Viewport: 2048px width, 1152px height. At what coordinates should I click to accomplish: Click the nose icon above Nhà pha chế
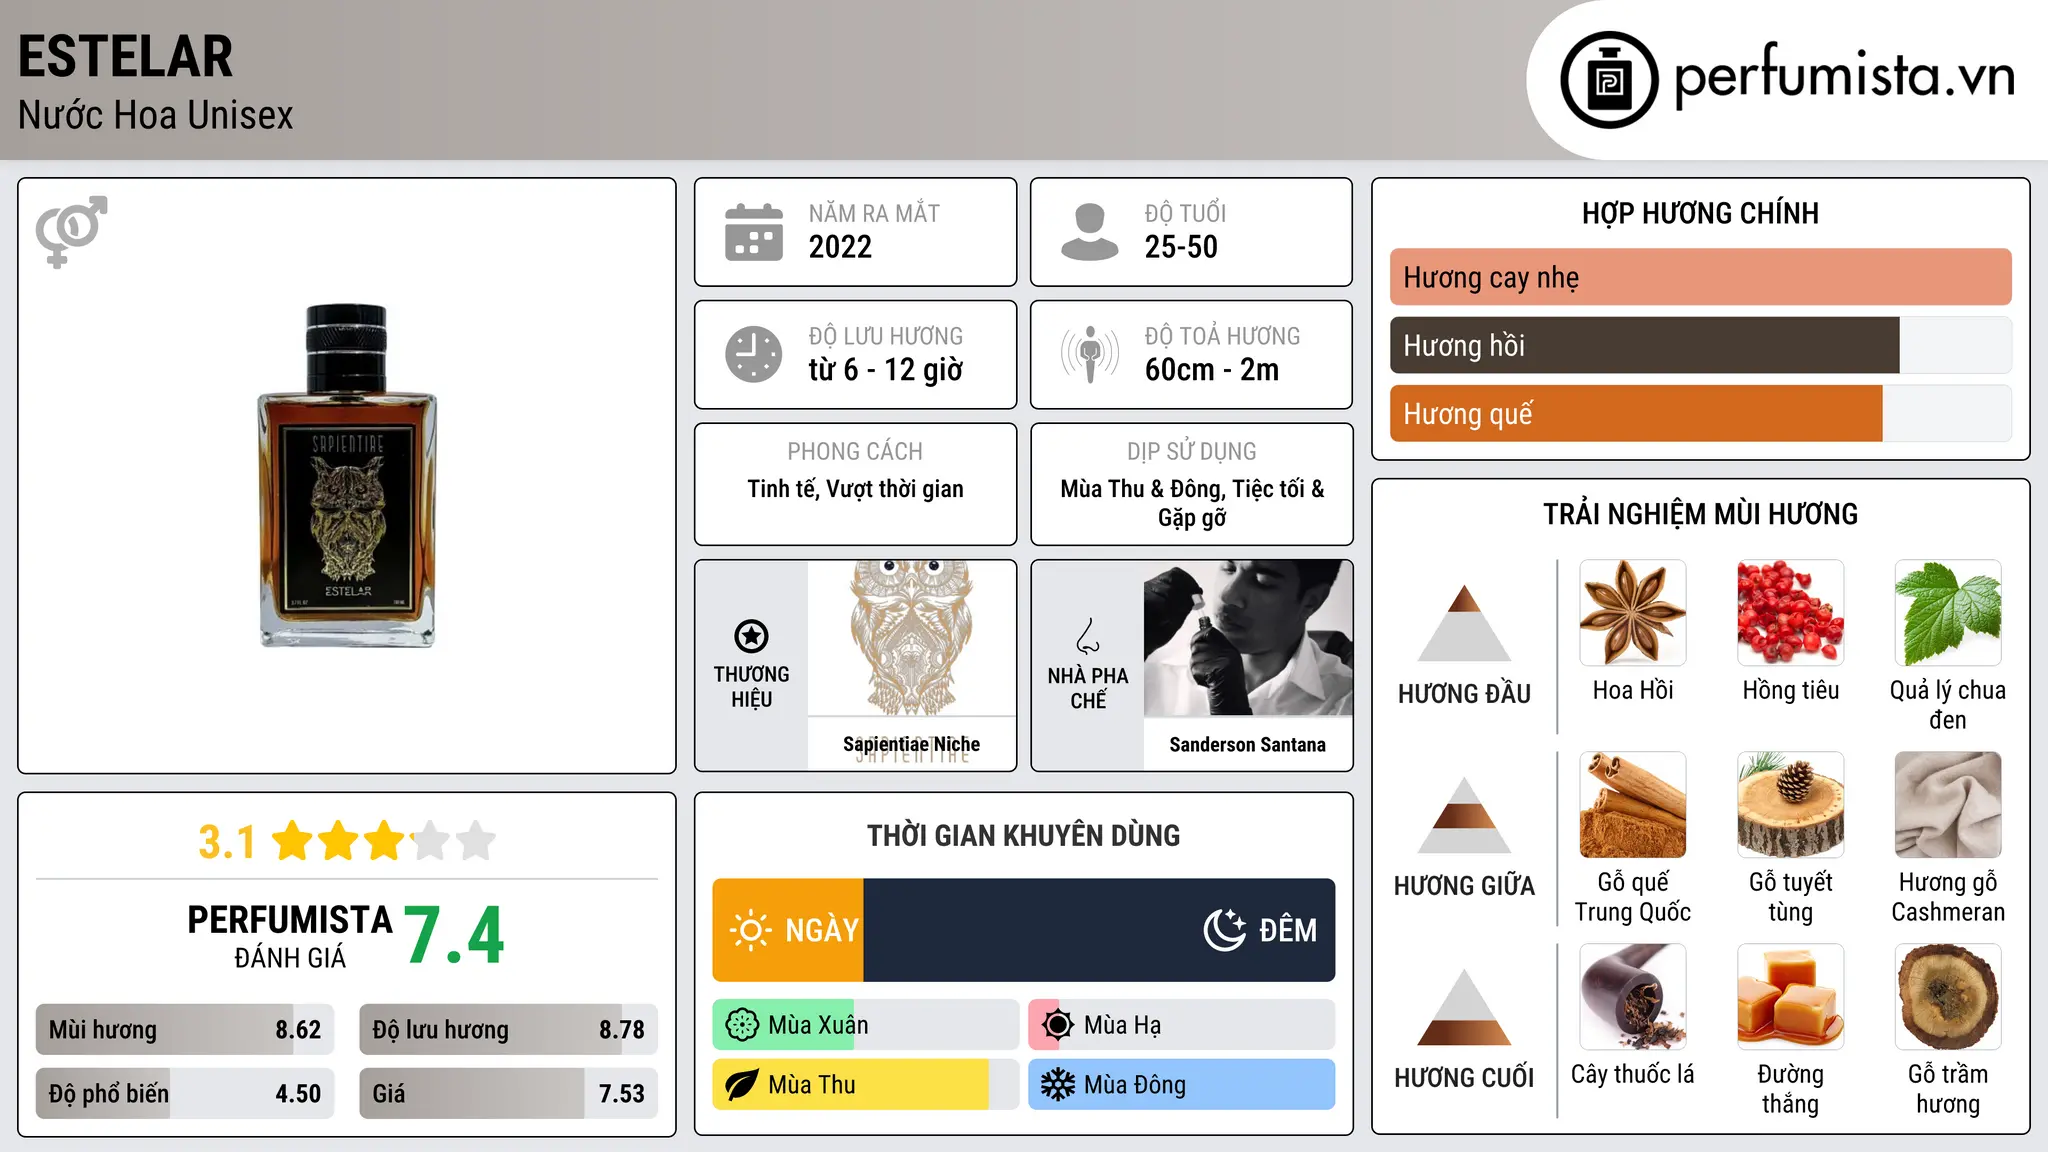(1088, 637)
